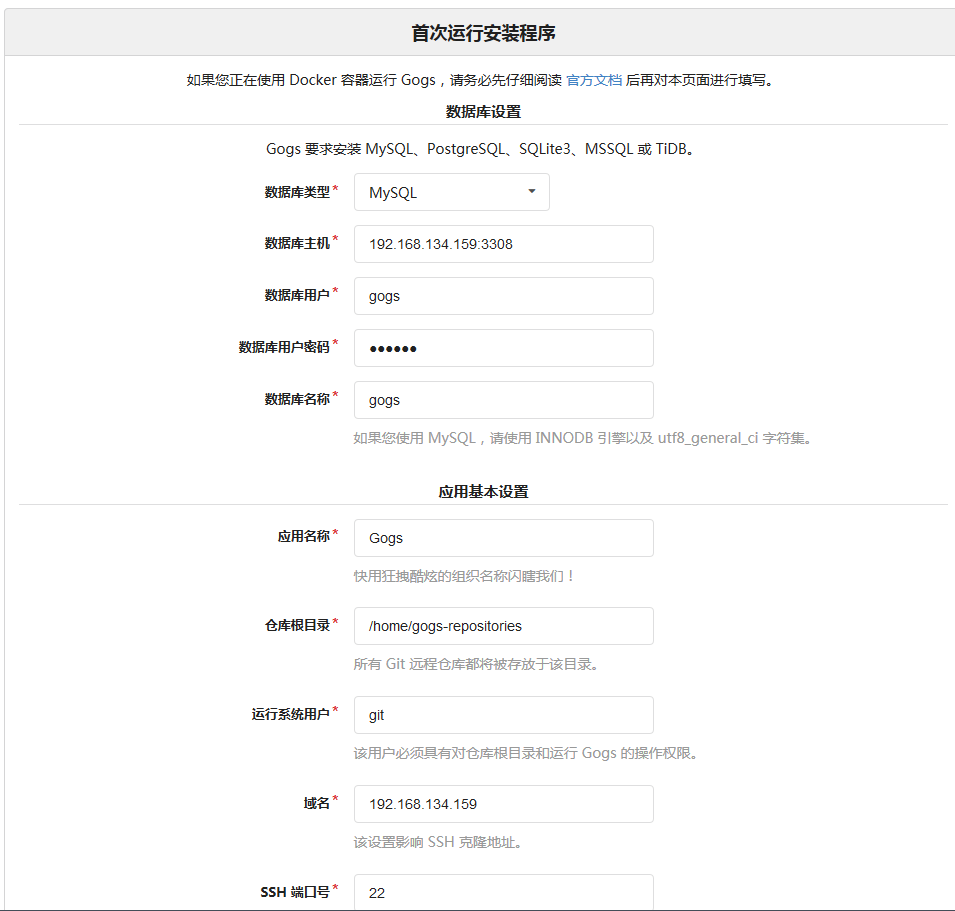The height and width of the screenshot is (911, 955).
Task: Focus the 数据库主机 input field
Action: coord(504,244)
